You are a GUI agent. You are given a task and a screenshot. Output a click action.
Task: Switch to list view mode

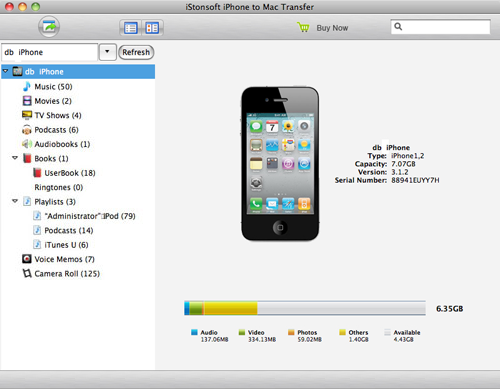tap(130, 28)
